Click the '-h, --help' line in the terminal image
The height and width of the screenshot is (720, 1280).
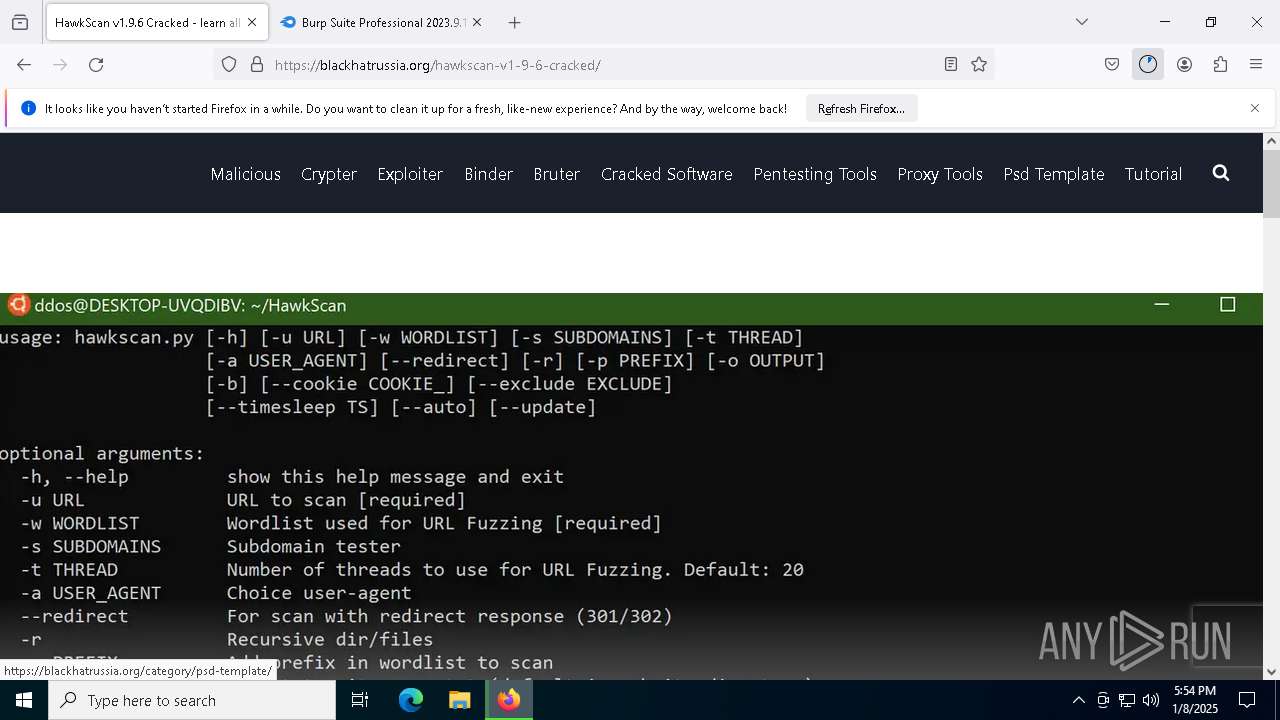[x=292, y=477]
